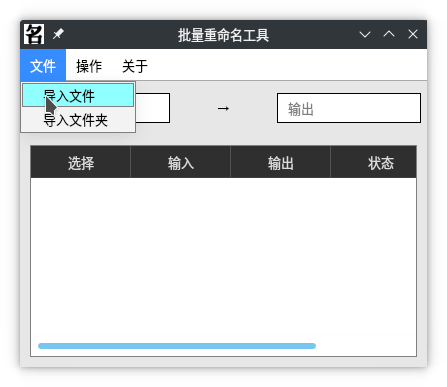Open the 文件 menu
Image resolution: width=447 pixels, height=387 pixels.
coord(43,65)
